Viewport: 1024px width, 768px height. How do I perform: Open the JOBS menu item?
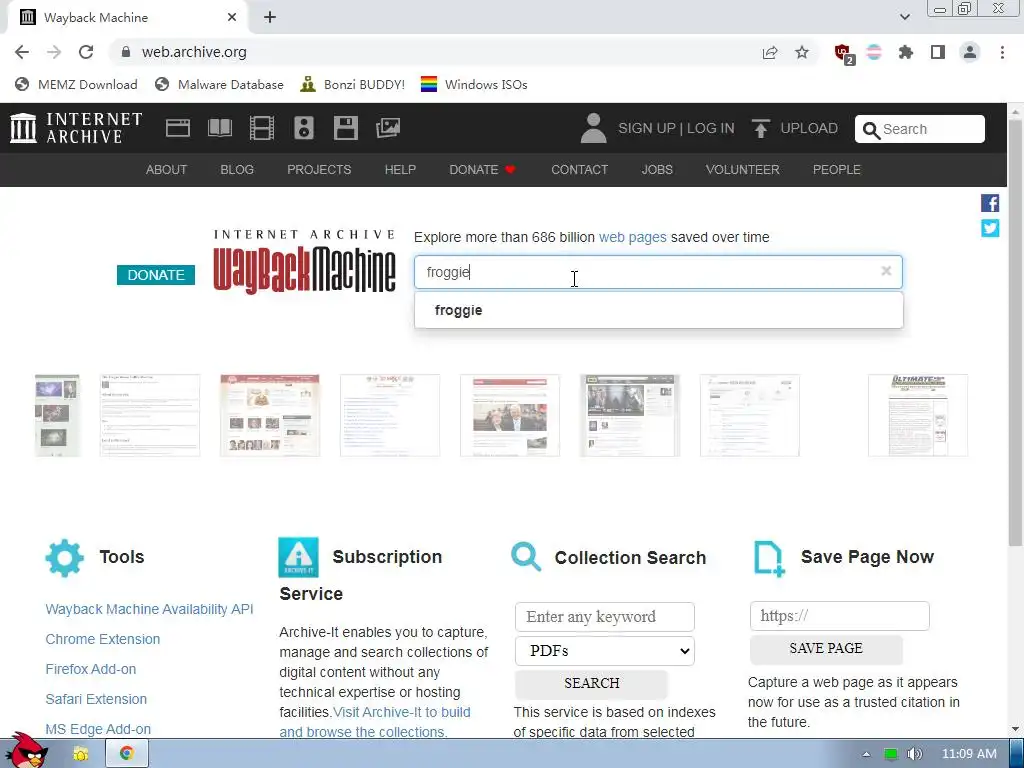tap(657, 170)
